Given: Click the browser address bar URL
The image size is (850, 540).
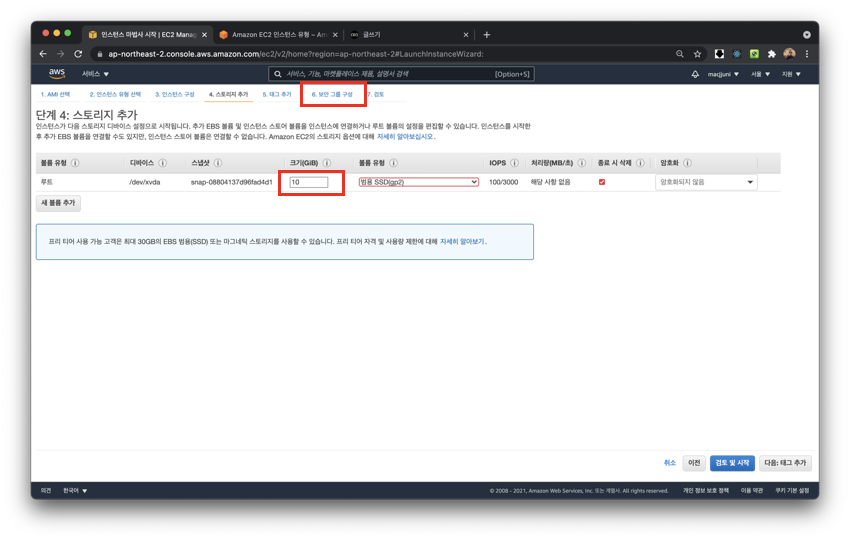Looking at the screenshot, I should 295,54.
